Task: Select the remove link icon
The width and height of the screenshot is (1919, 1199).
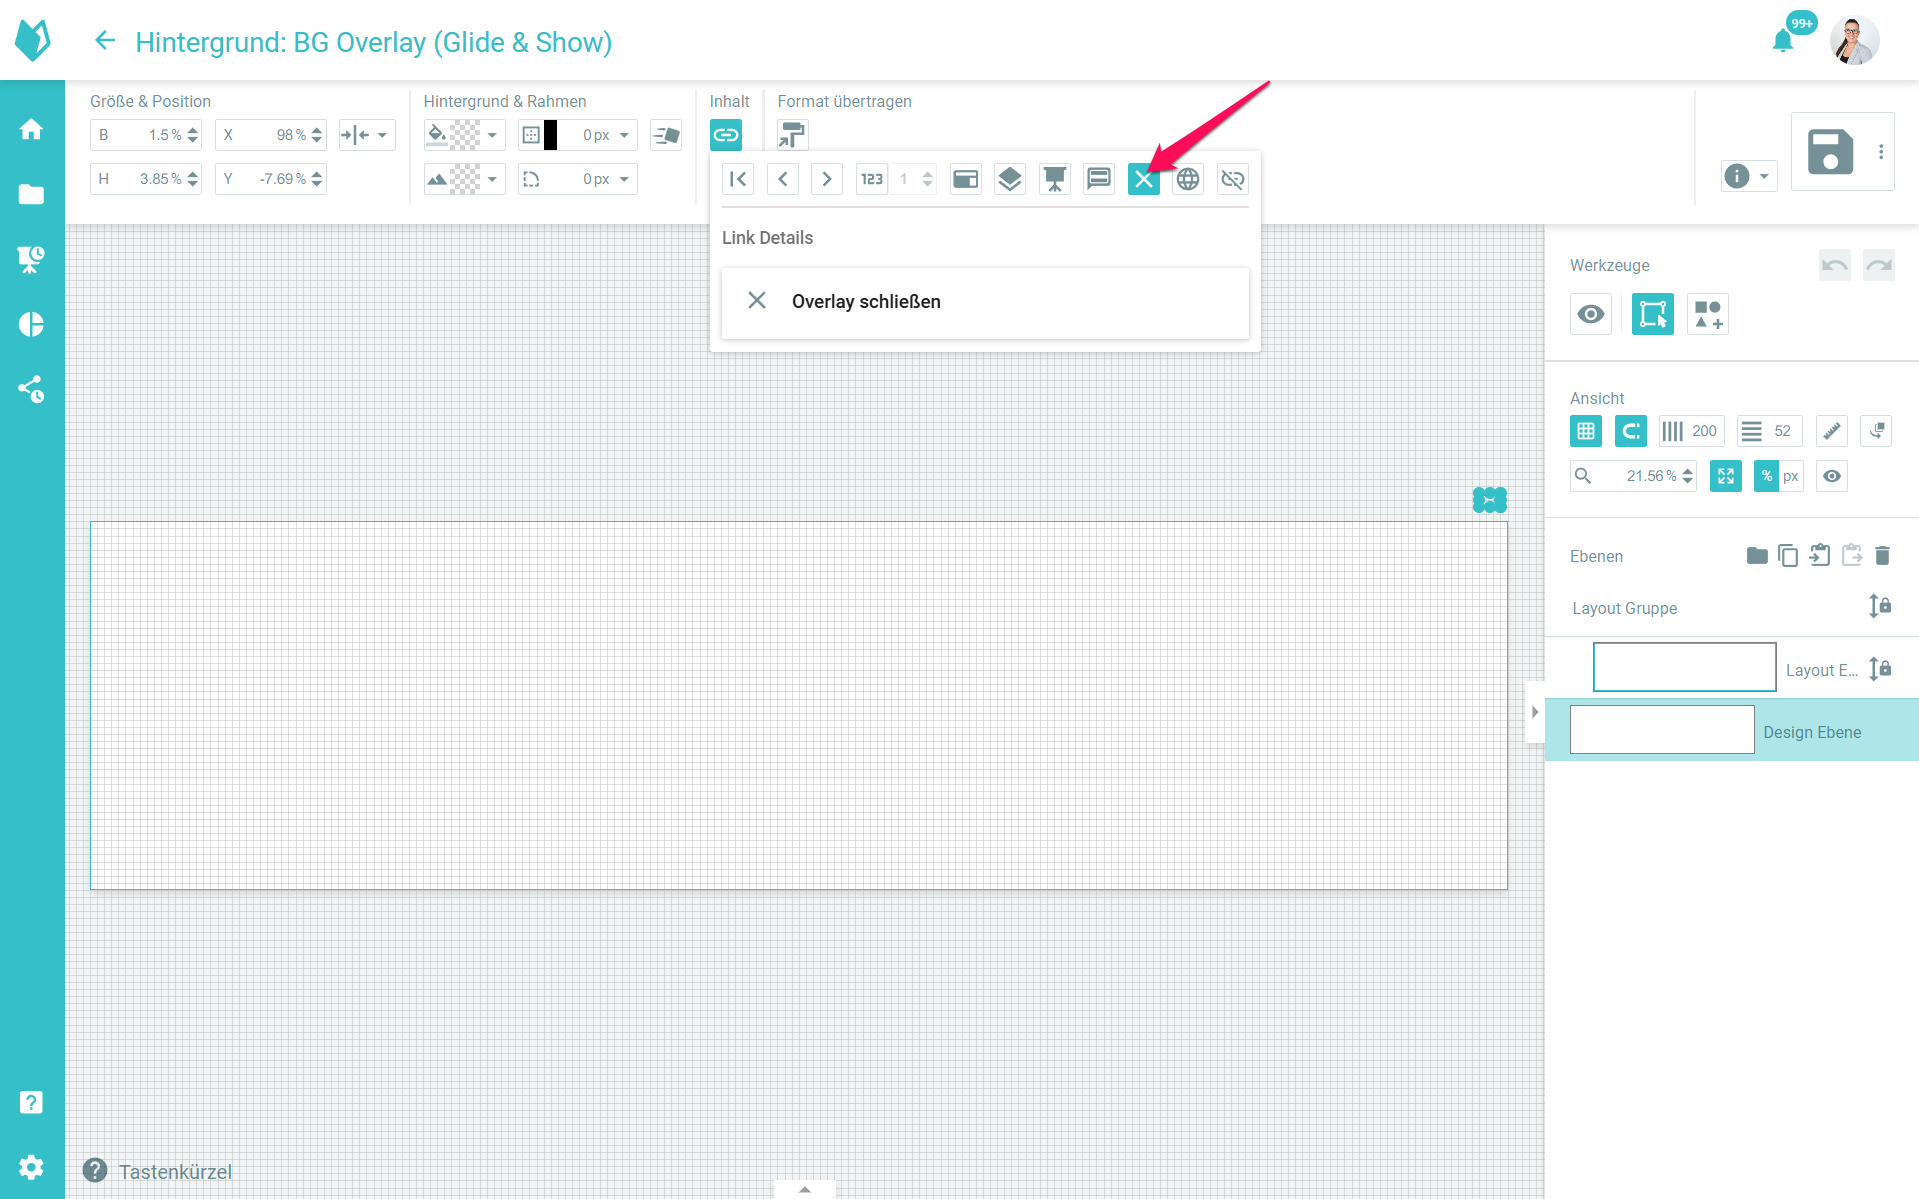Action: (x=1232, y=179)
